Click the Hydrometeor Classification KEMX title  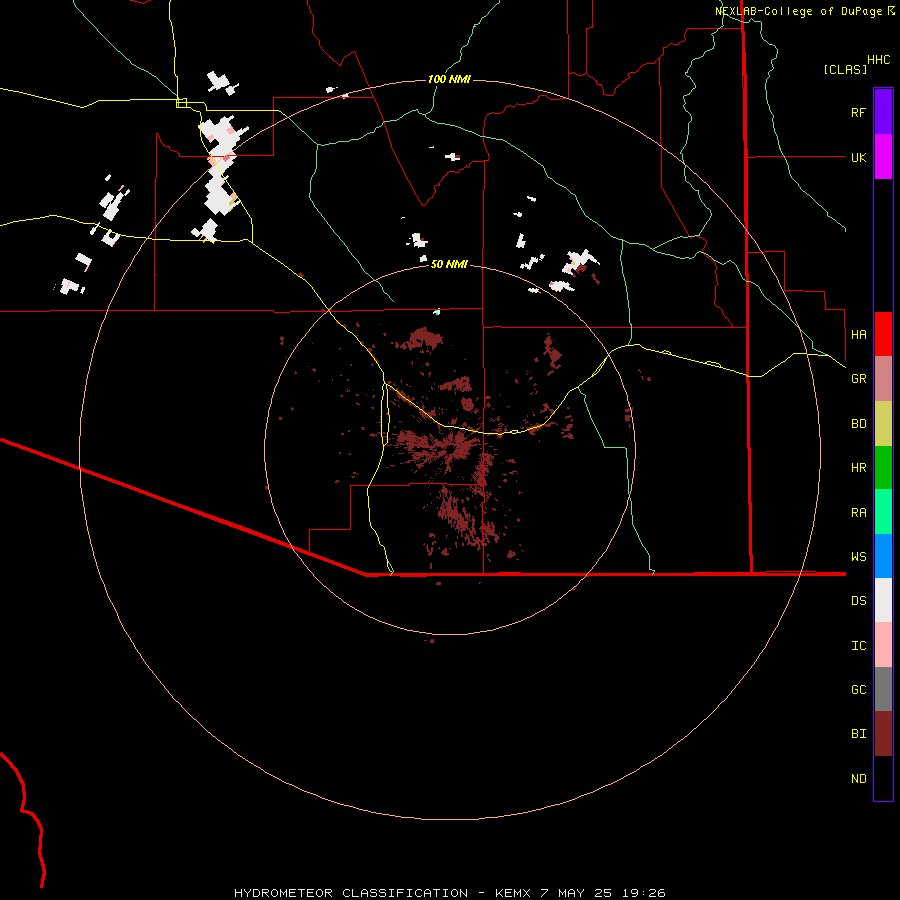tap(449, 893)
